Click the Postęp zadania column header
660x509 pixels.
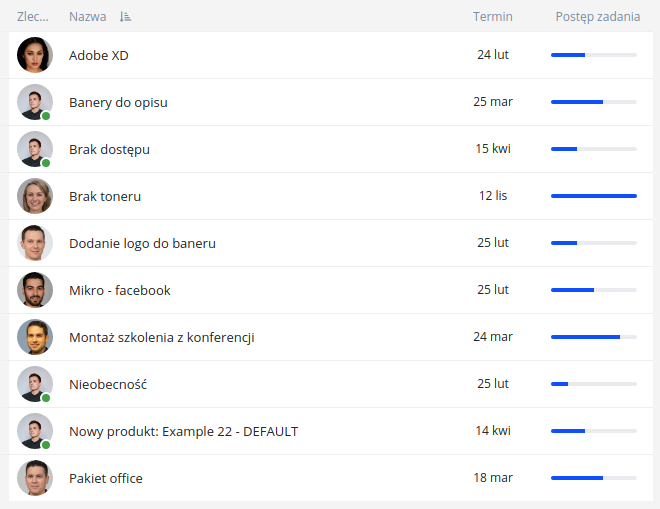[x=597, y=17]
